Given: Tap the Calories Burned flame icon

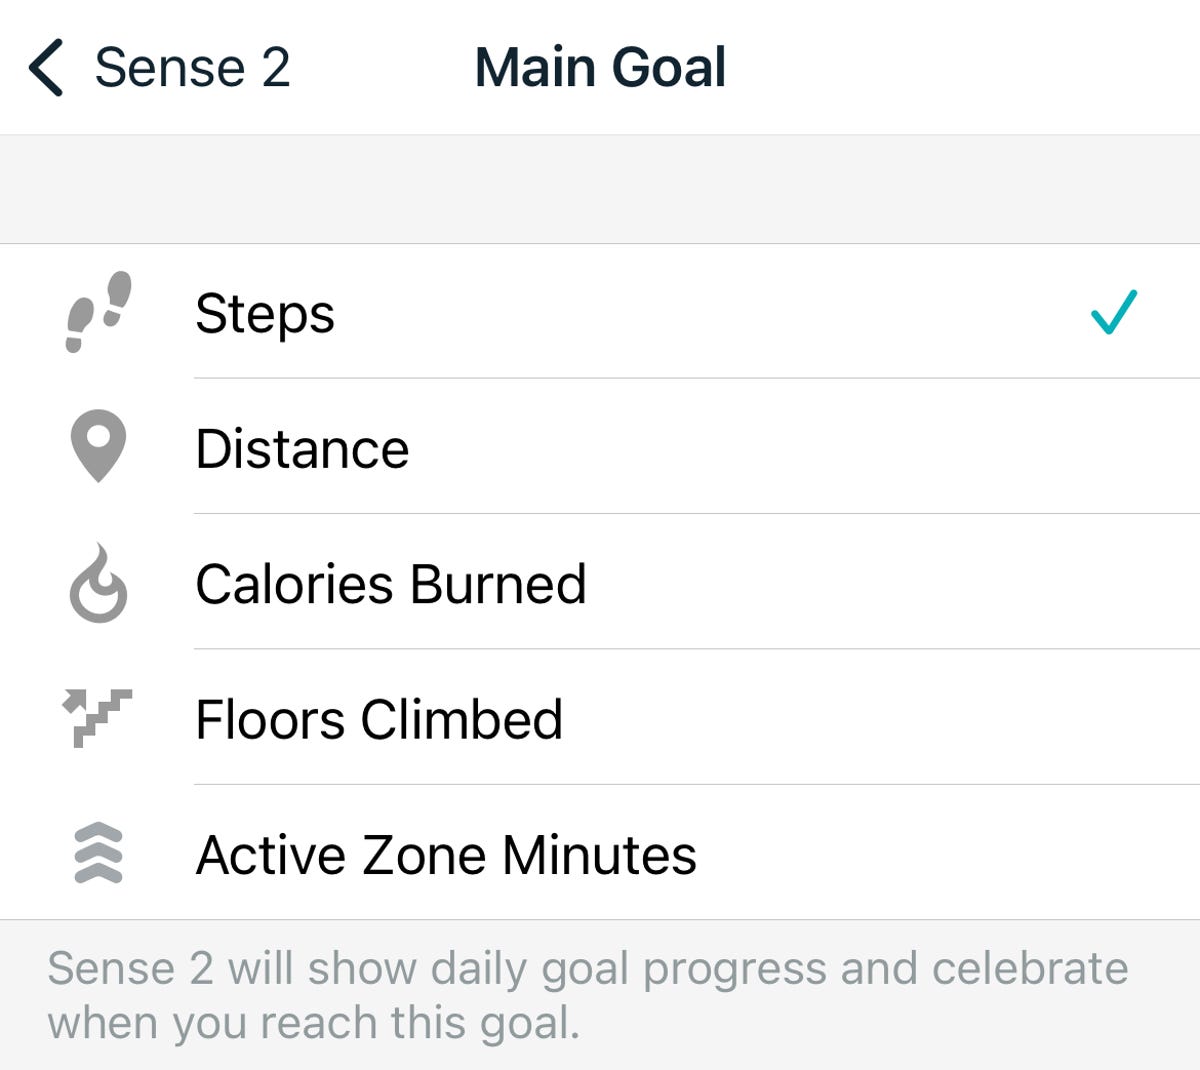Looking at the screenshot, I should point(98,584).
